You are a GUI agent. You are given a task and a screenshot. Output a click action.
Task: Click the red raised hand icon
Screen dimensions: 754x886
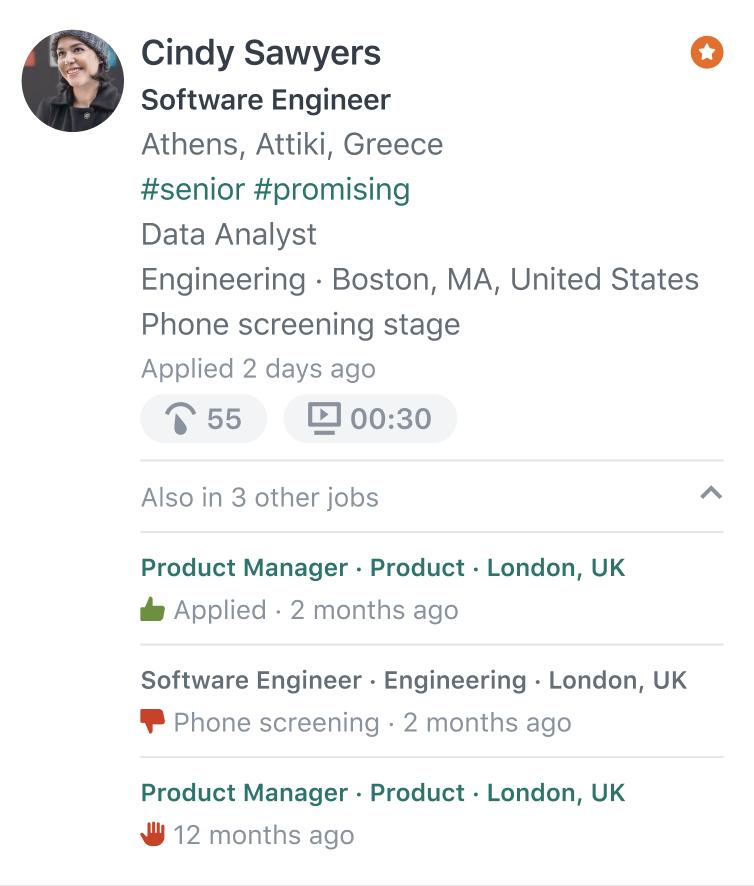tap(152, 834)
